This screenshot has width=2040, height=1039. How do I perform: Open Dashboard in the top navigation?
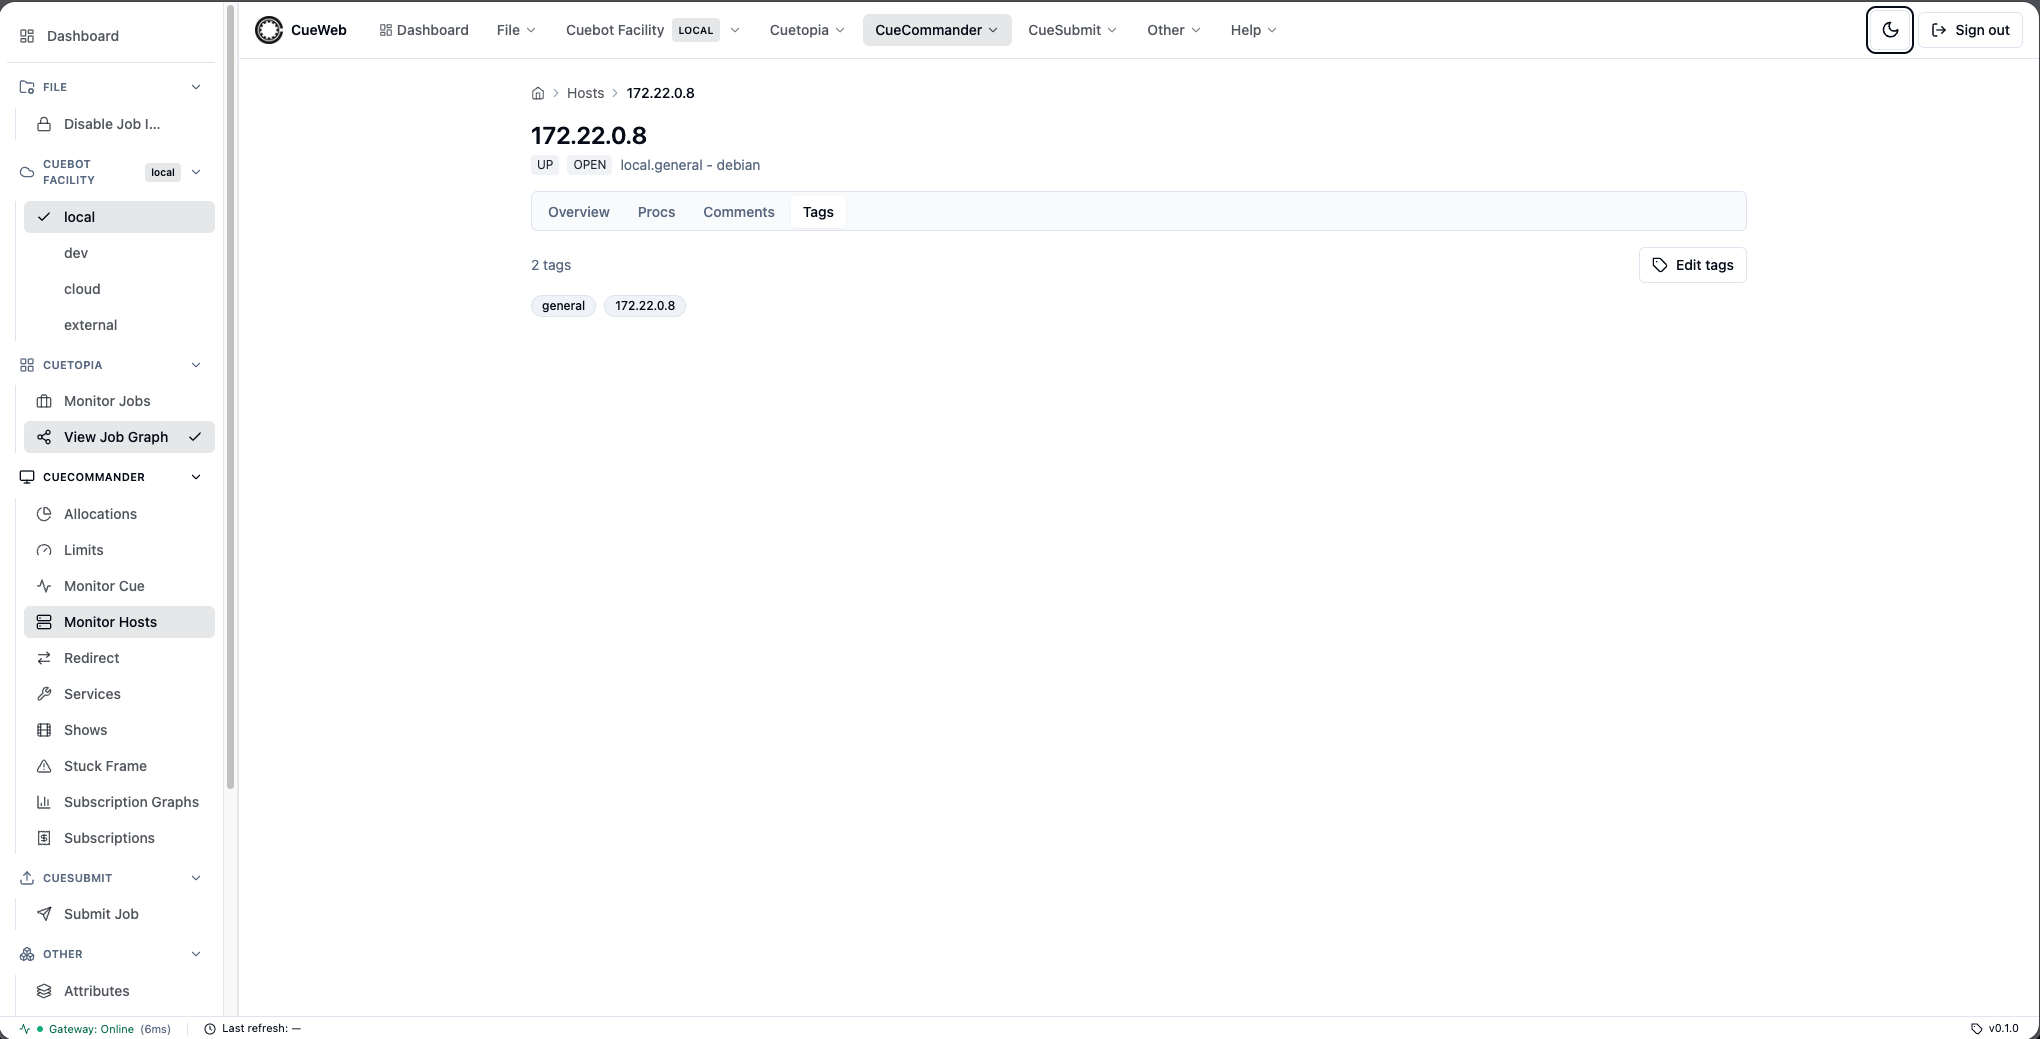click(x=424, y=30)
